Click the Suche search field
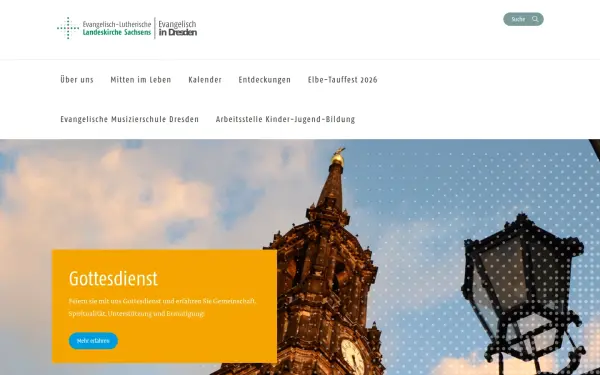600x375 pixels. point(523,19)
